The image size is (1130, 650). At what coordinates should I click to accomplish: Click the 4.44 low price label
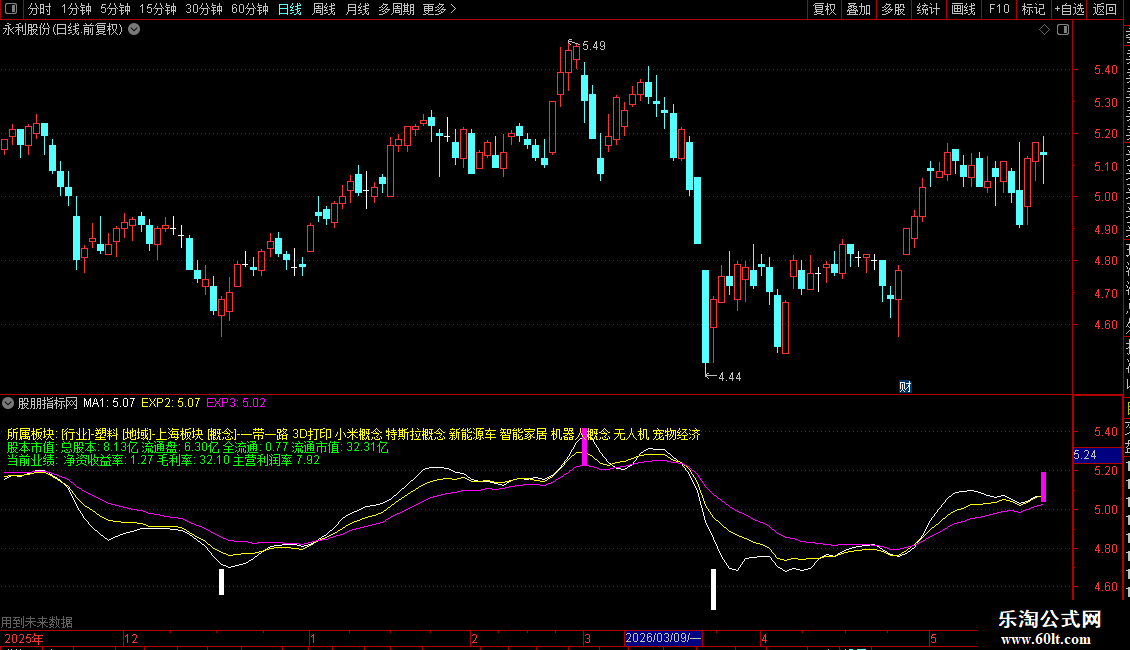[x=729, y=376]
